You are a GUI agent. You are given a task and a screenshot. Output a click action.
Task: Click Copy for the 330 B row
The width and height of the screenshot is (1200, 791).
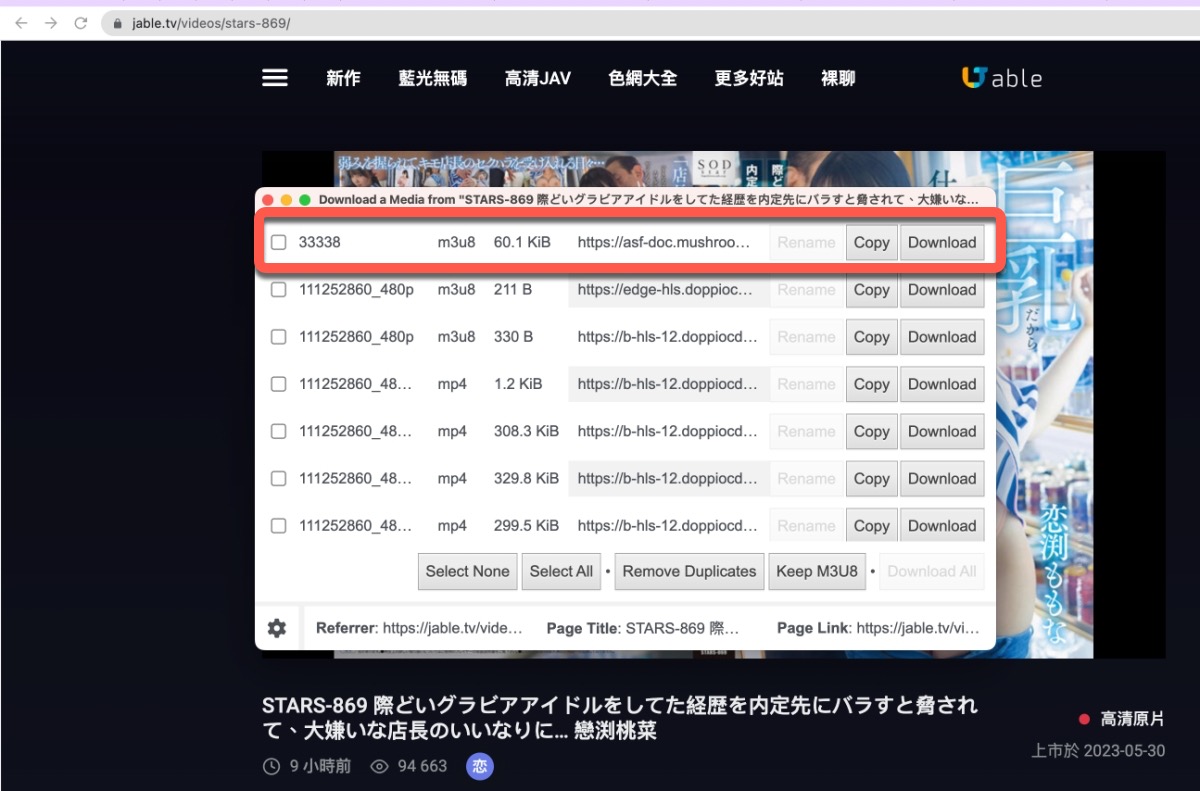[x=871, y=337]
